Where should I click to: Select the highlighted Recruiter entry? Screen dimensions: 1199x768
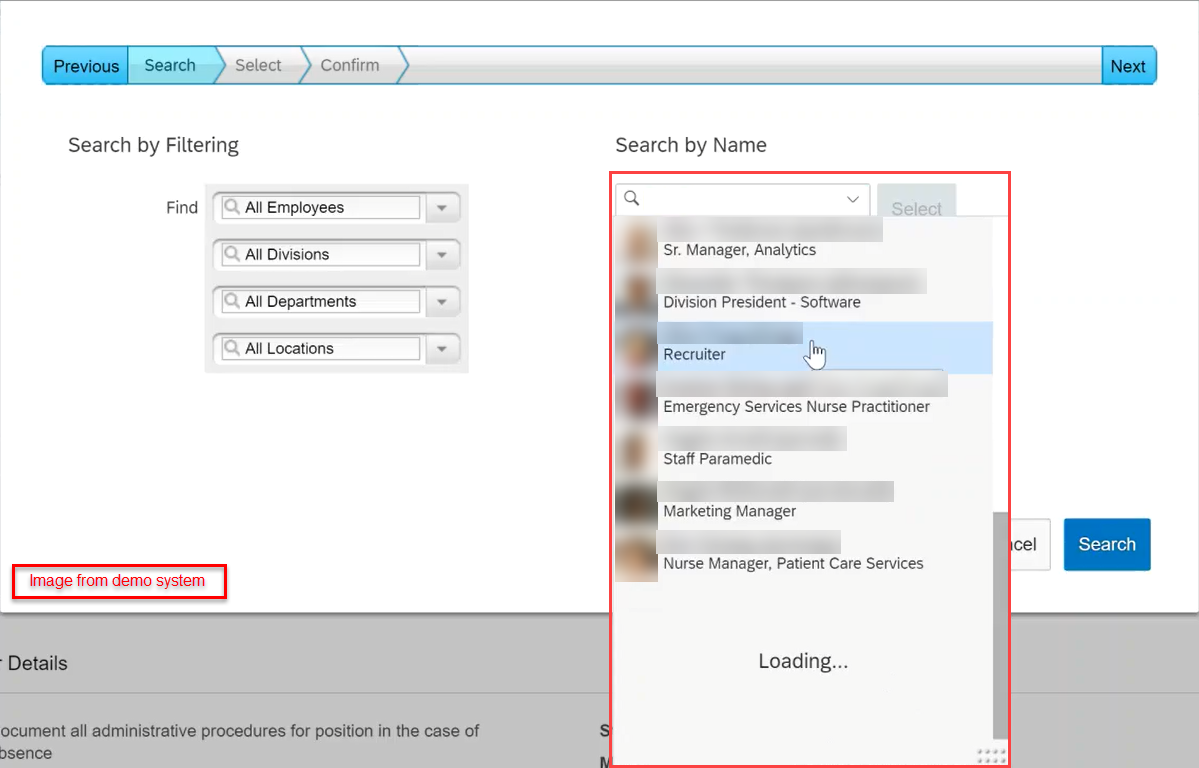coord(804,347)
